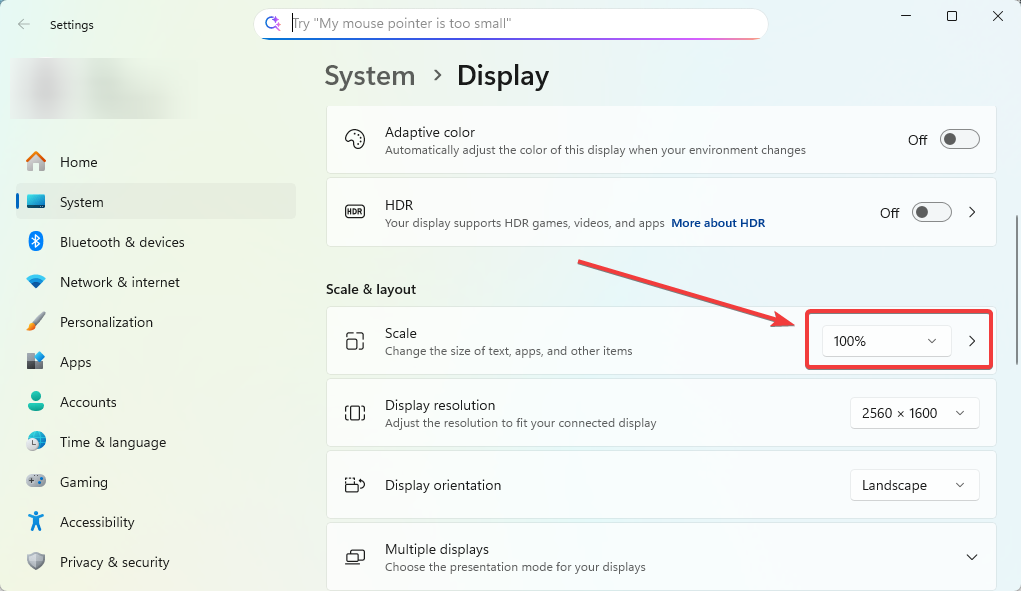Image resolution: width=1021 pixels, height=591 pixels.
Task: Change Display orientation Landscape dropdown
Action: tap(914, 485)
